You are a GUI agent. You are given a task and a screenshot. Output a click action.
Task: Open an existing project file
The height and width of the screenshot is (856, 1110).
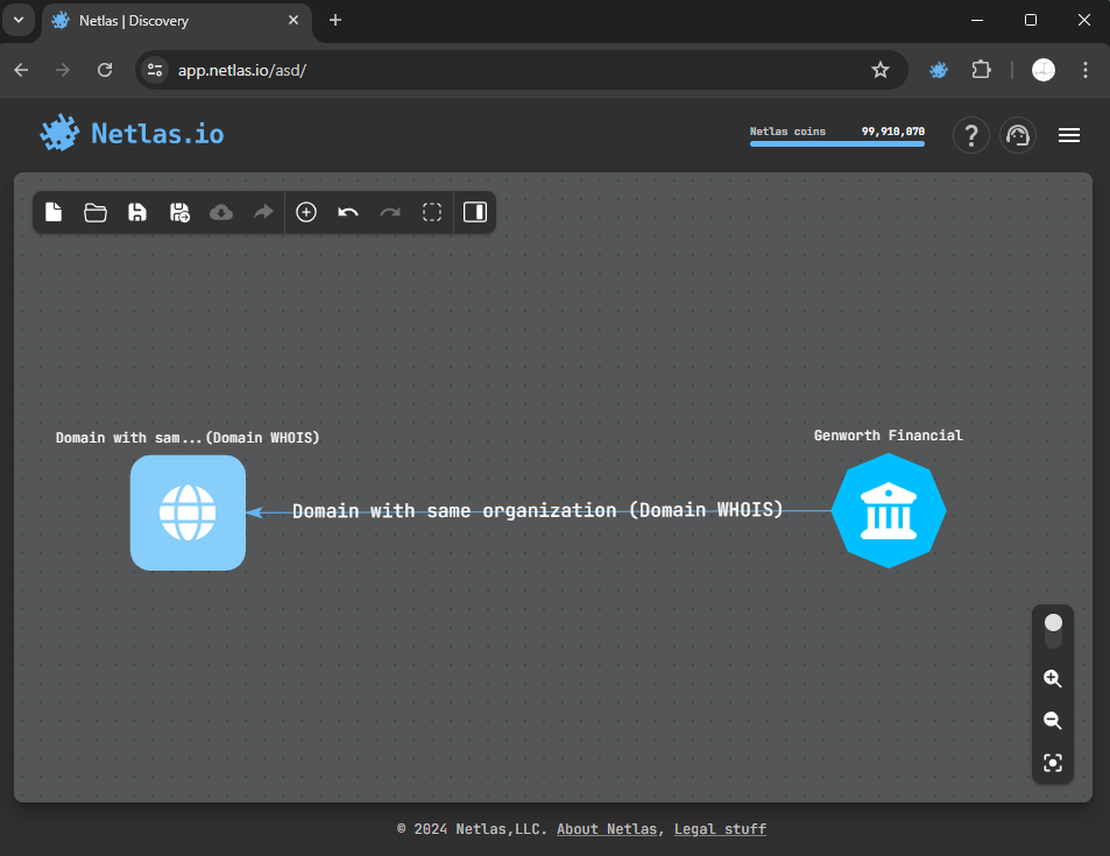point(95,212)
